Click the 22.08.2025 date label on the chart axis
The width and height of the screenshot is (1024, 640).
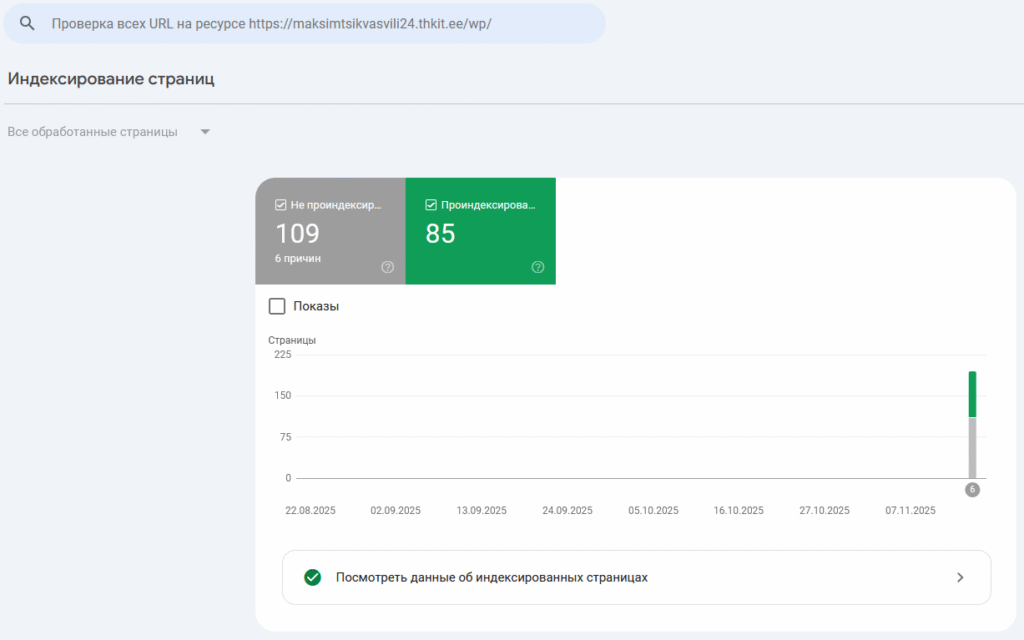310,510
